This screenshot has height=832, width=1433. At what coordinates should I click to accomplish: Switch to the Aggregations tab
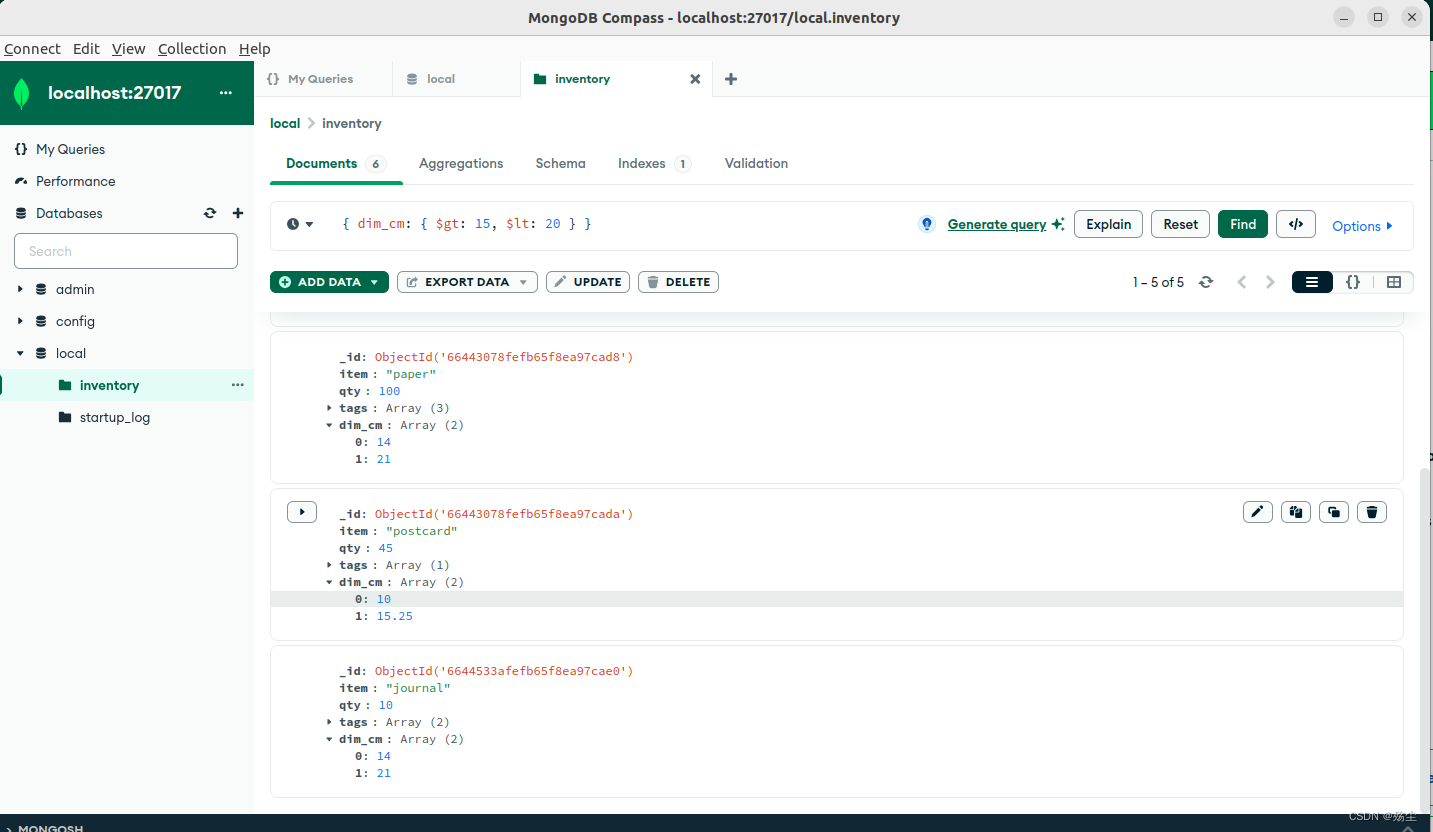(461, 163)
